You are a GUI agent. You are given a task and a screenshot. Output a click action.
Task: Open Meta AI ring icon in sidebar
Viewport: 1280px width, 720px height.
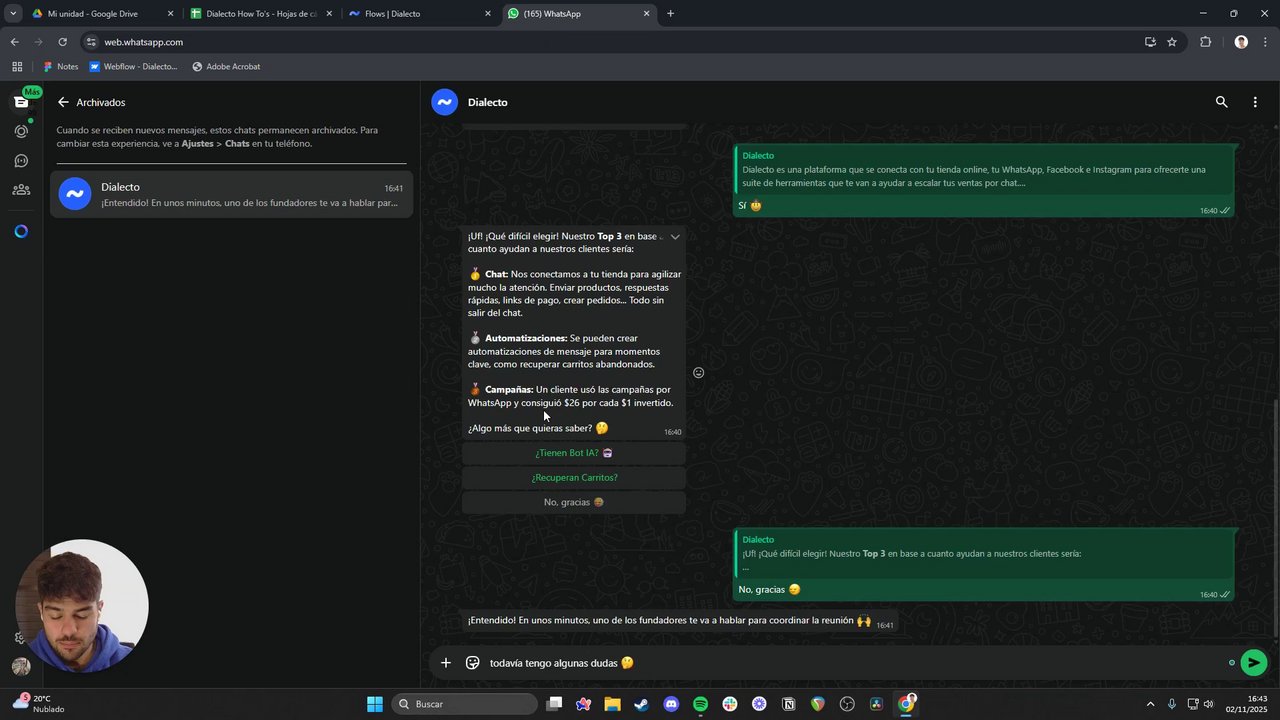pos(21,231)
